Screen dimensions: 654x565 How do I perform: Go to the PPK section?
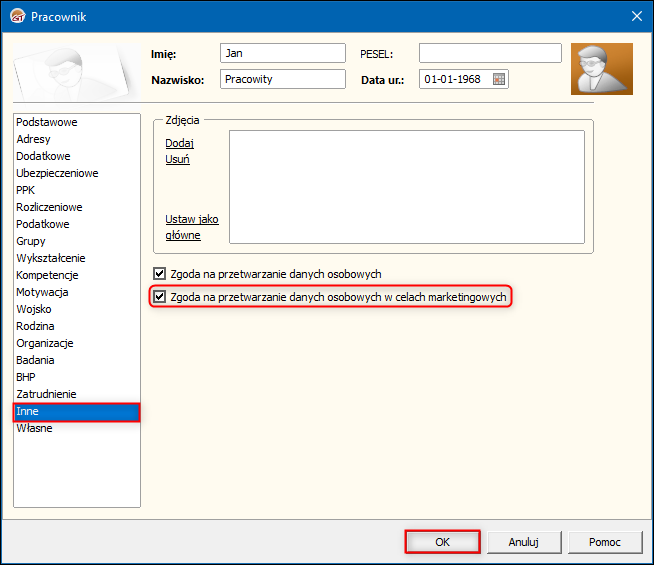77,190
